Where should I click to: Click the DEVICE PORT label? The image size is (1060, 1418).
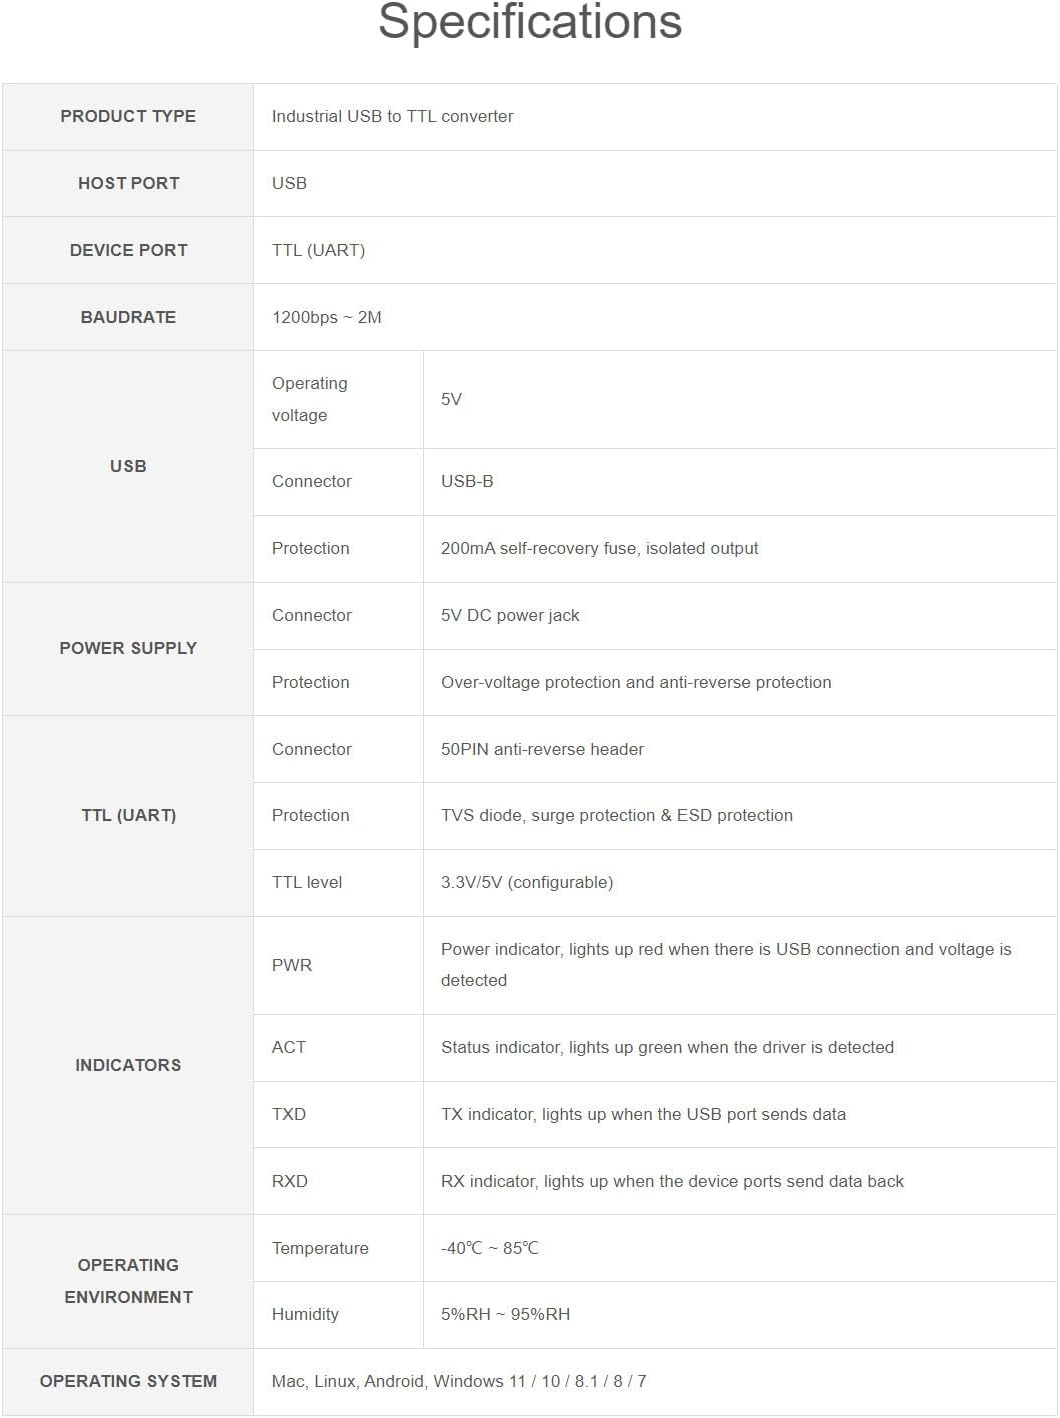pos(128,250)
